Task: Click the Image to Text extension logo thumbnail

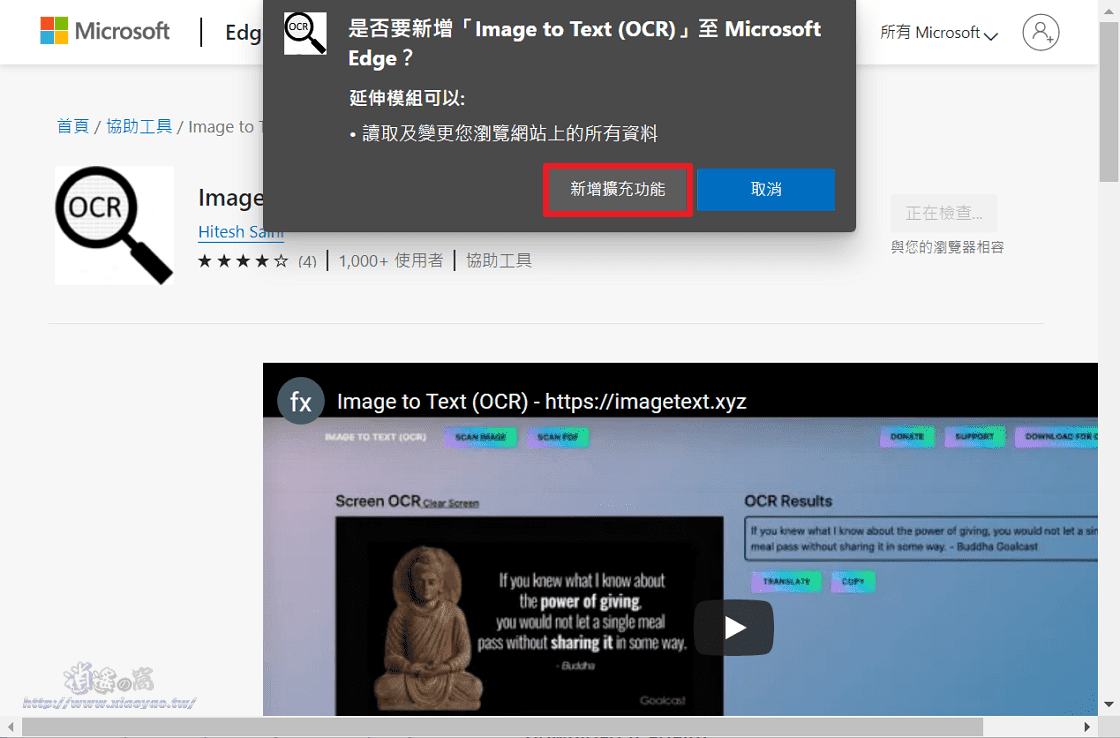Action: coord(113,225)
